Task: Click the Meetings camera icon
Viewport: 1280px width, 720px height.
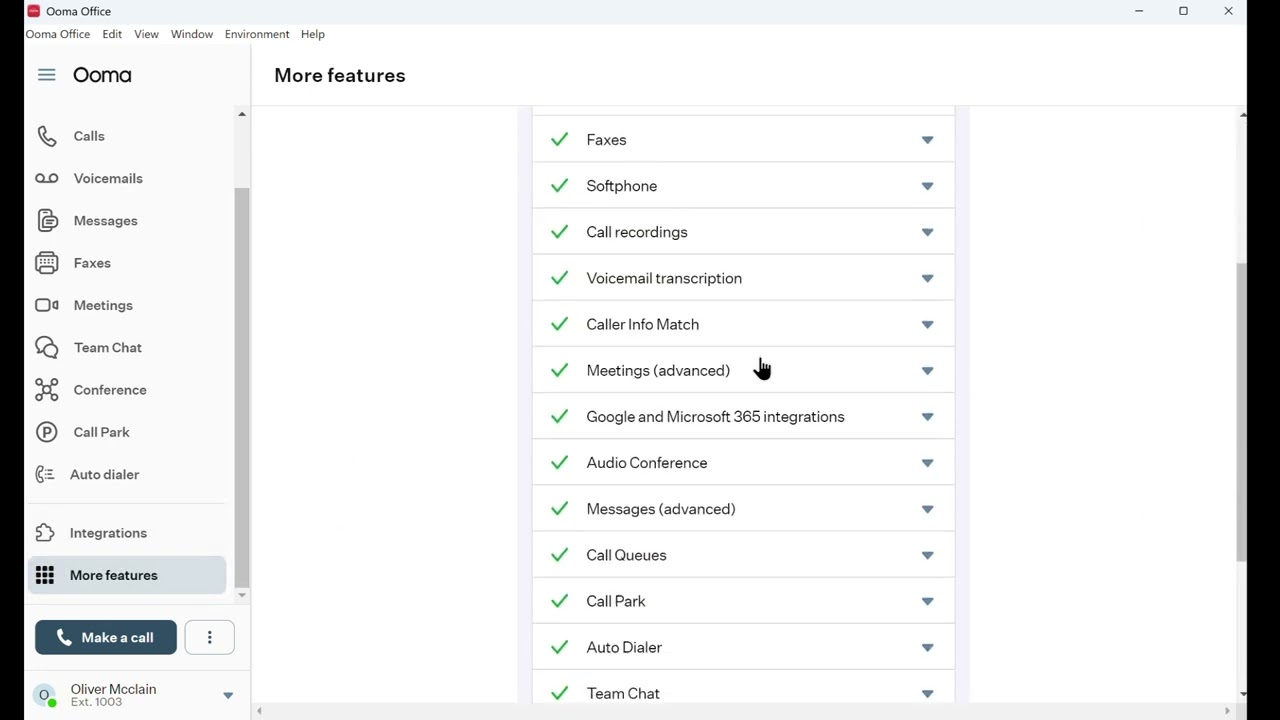Action: (47, 305)
